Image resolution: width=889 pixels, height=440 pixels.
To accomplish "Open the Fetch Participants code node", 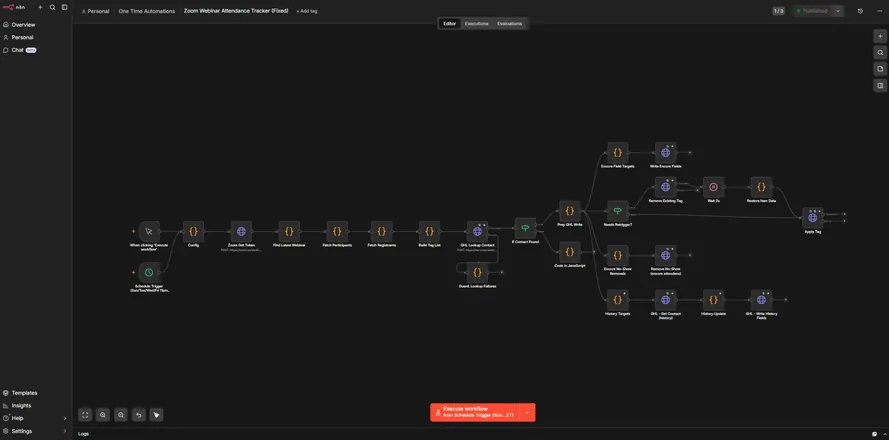I will (337, 231).
